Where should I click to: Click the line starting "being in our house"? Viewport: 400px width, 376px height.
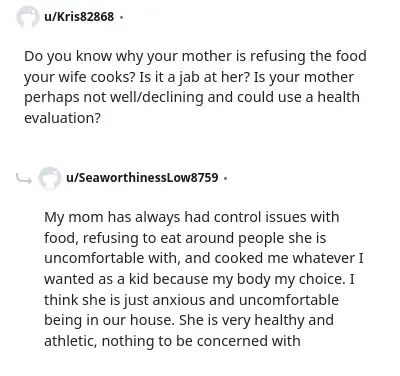pyautogui.click(x=189, y=320)
